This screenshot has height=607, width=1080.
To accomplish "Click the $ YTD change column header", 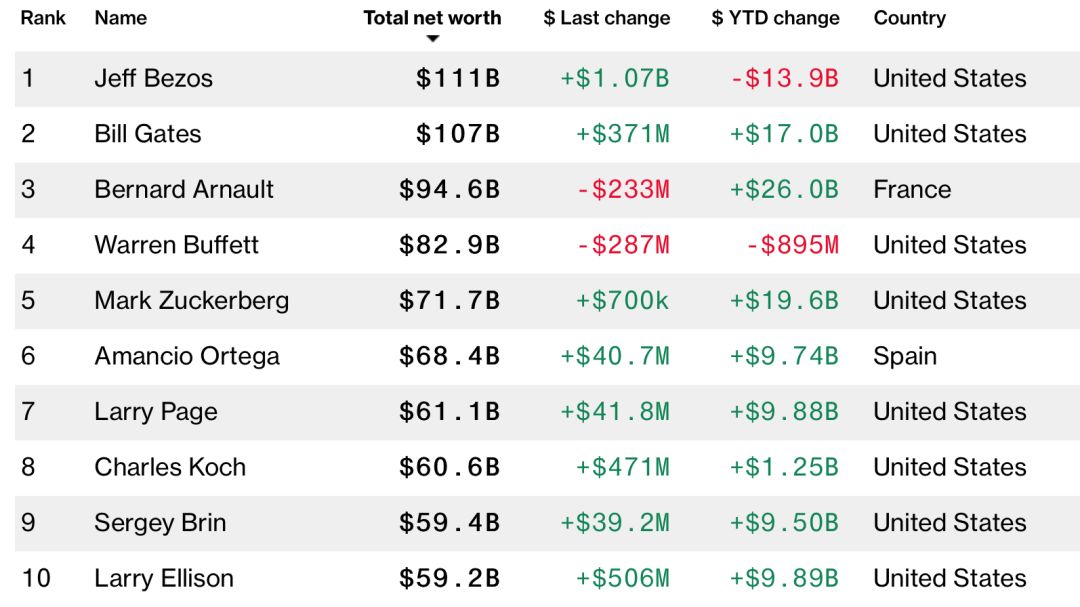I will coord(776,18).
